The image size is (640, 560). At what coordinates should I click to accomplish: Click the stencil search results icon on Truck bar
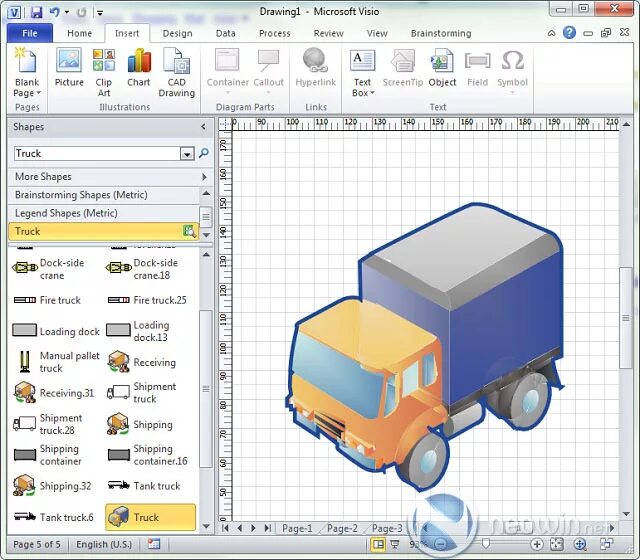pos(189,231)
